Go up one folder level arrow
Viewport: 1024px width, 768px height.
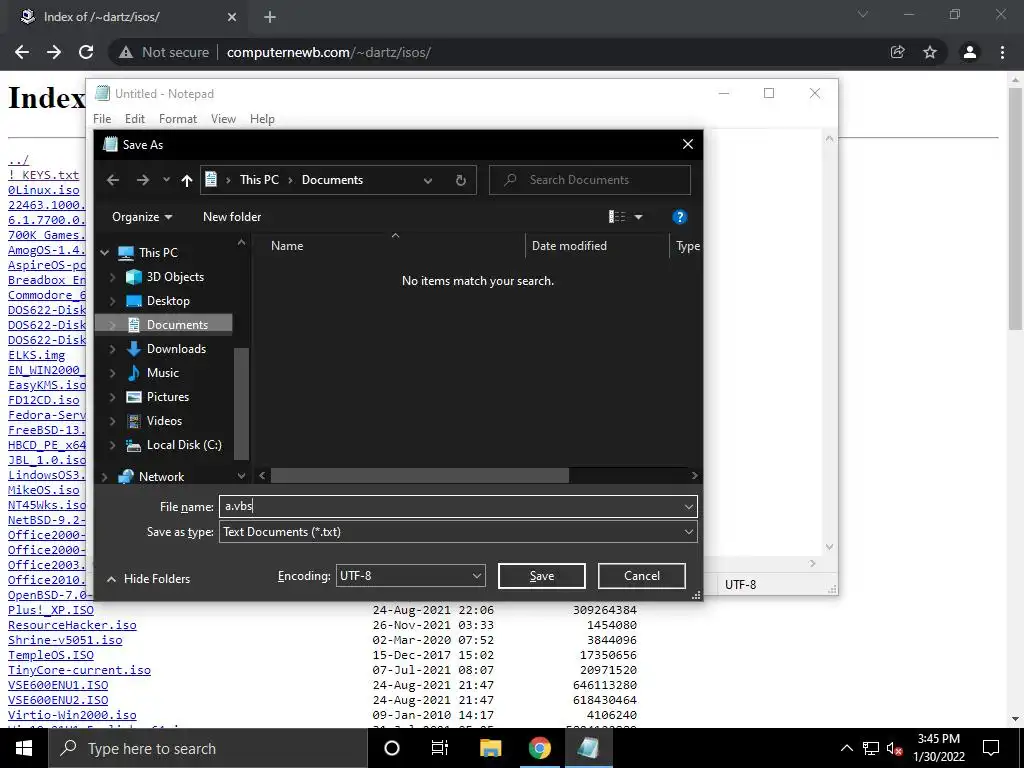coord(187,181)
